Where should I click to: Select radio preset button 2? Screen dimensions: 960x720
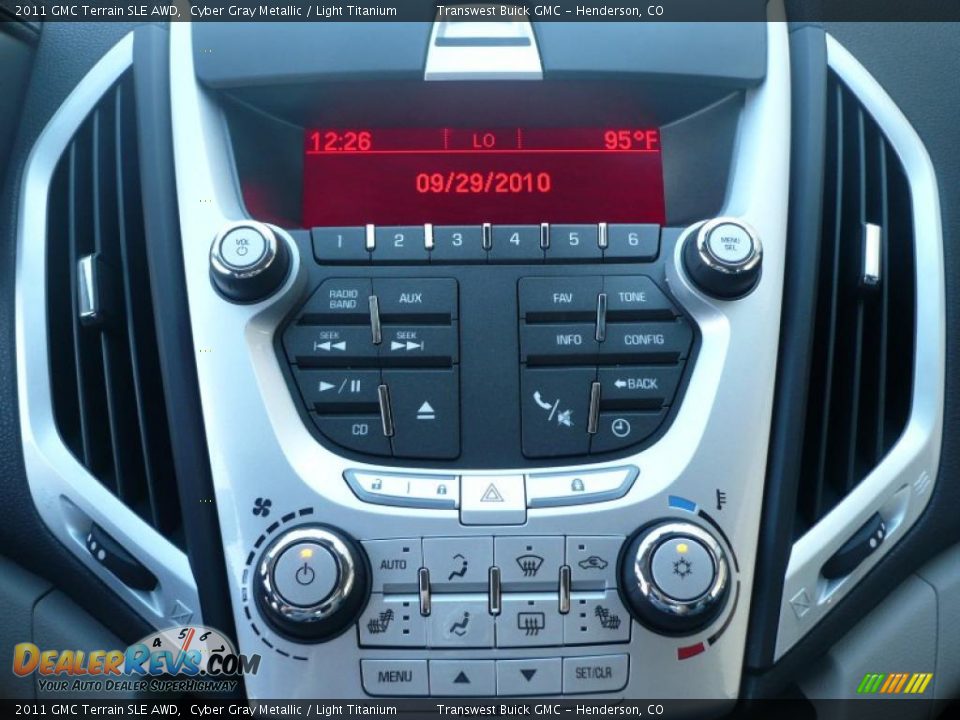399,241
